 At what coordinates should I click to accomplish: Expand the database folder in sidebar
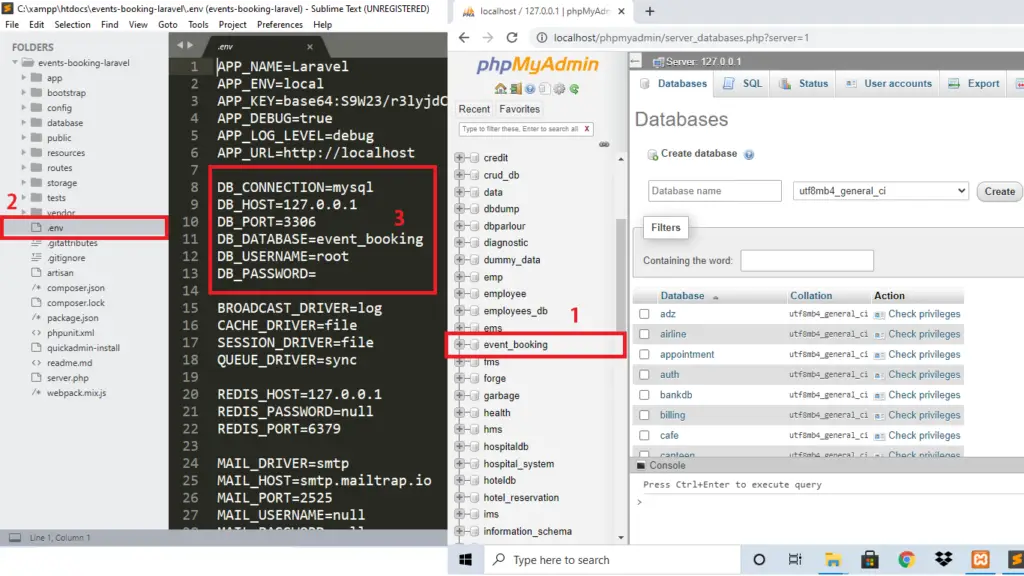[x=24, y=123]
